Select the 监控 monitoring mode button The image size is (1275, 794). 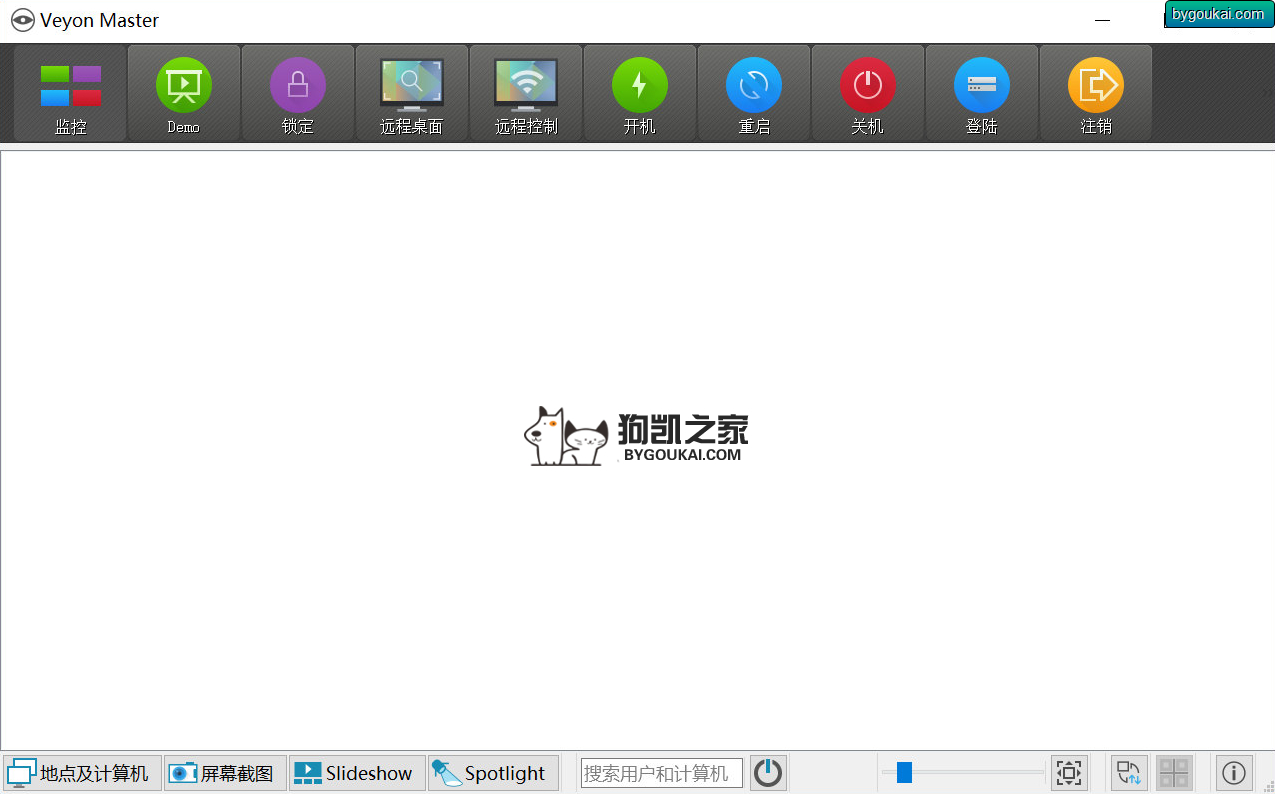click(70, 93)
